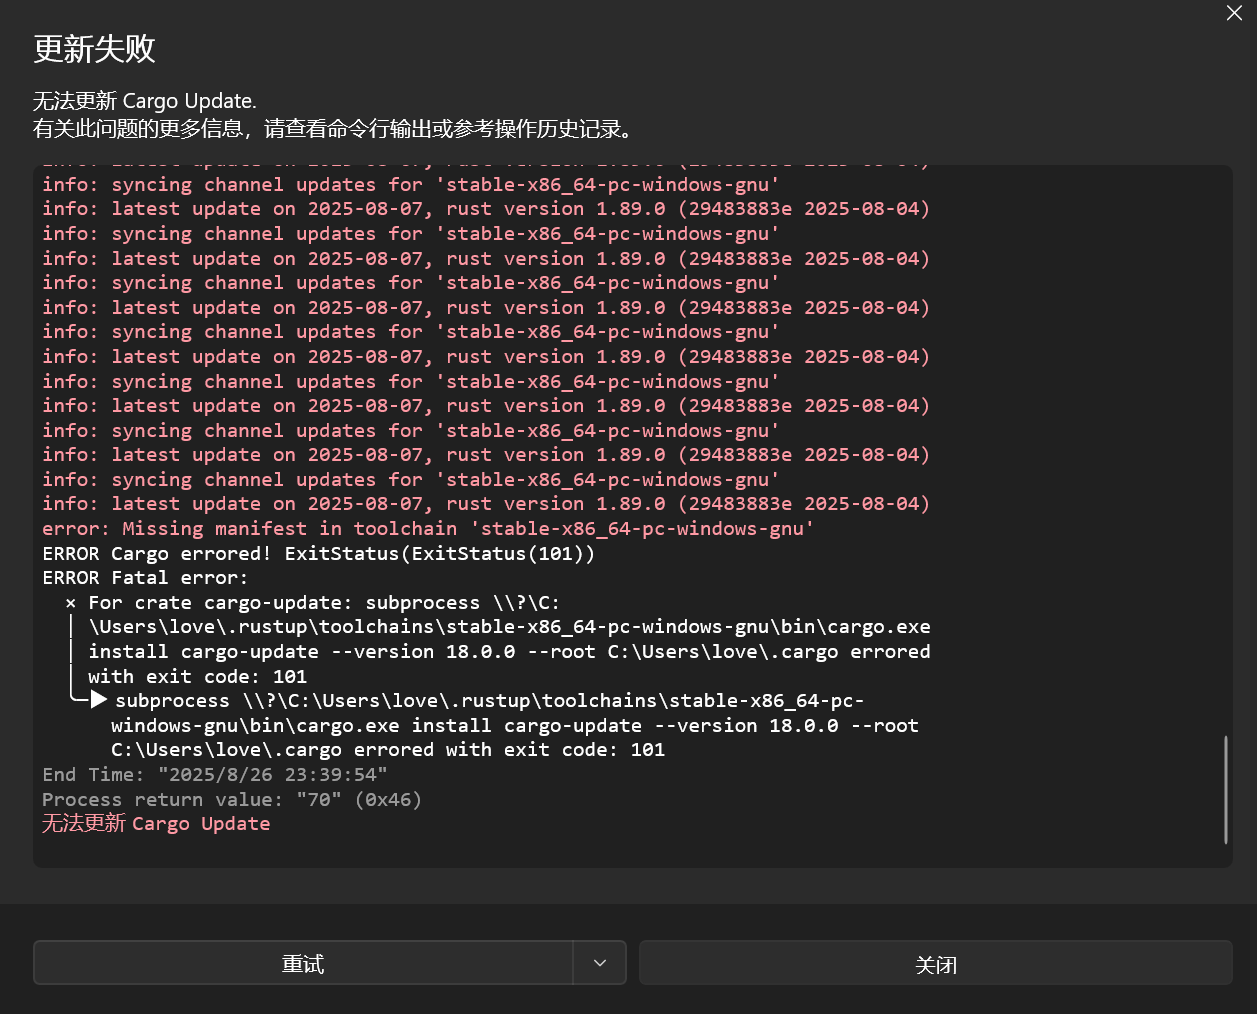The width and height of the screenshot is (1257, 1014).
Task: Click the log output vertical scrollbar
Action: [1226, 790]
